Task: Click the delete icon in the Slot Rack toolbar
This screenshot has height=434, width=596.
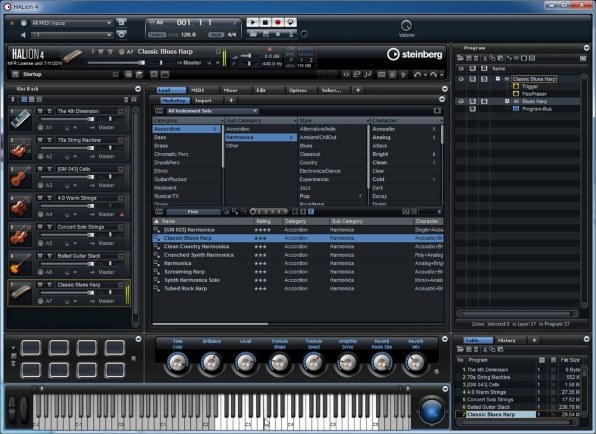Action: (126, 100)
